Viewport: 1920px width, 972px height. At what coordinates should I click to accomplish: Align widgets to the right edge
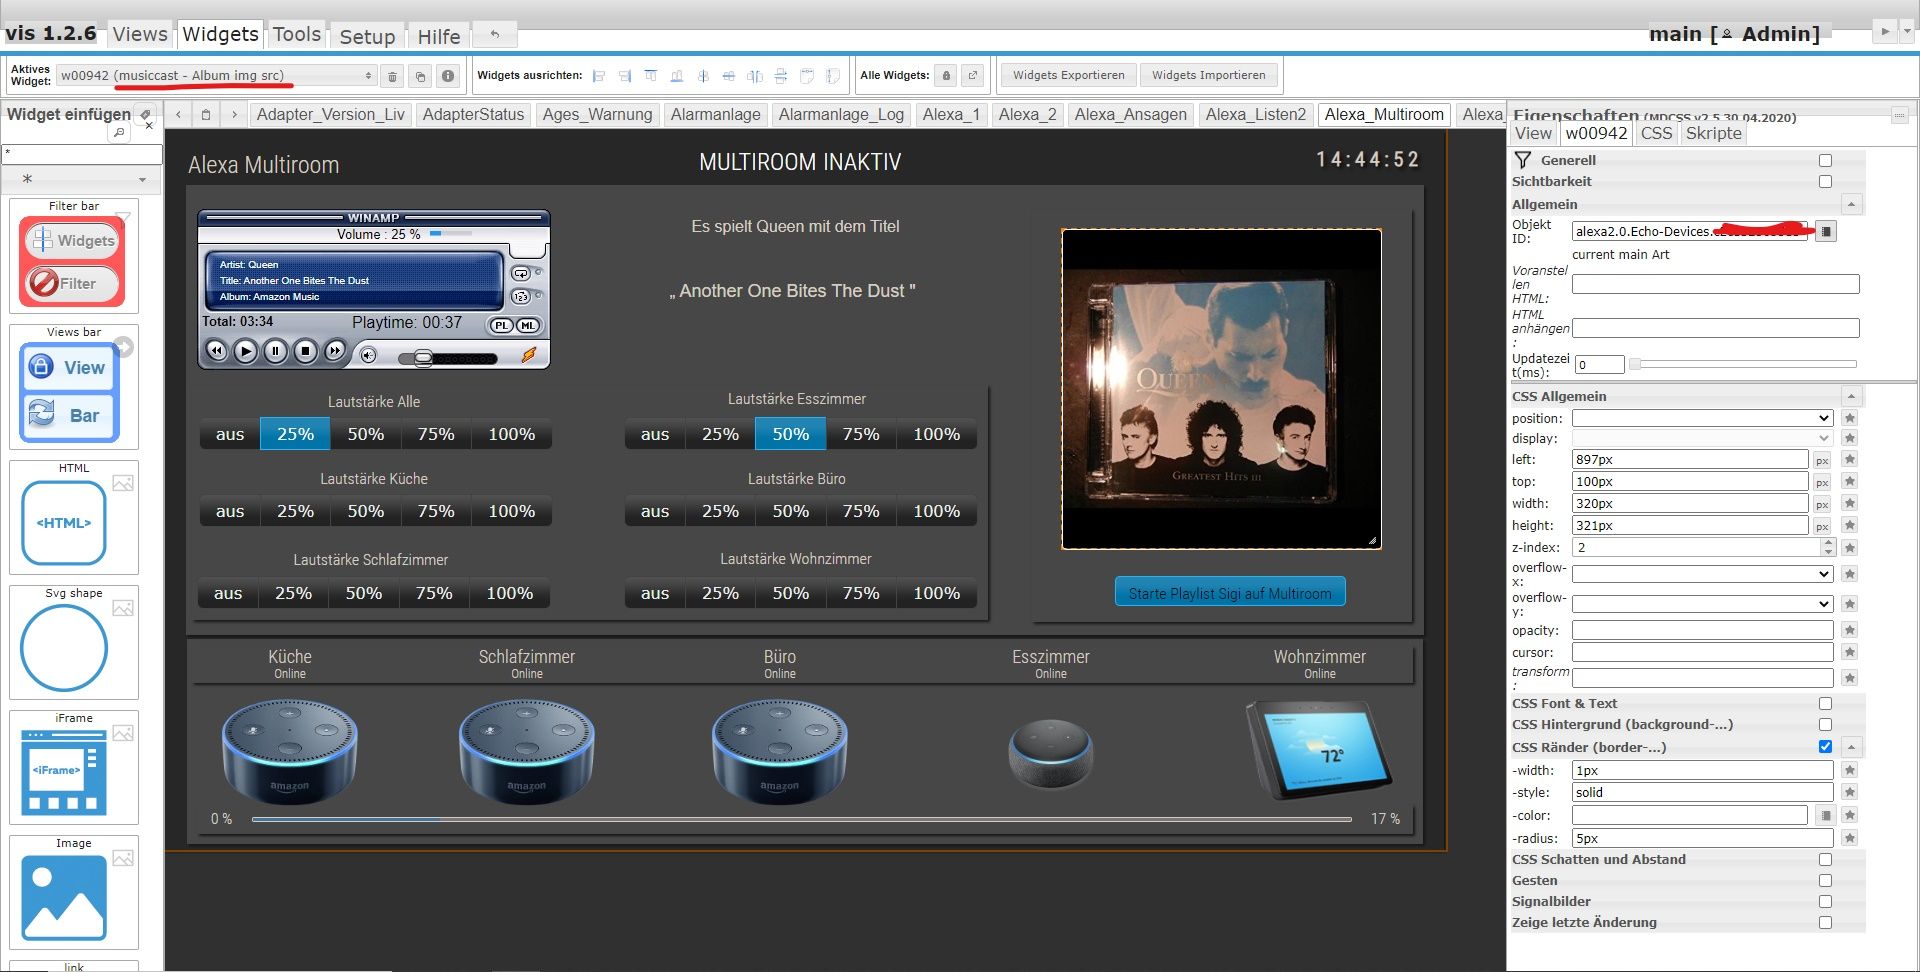[625, 76]
